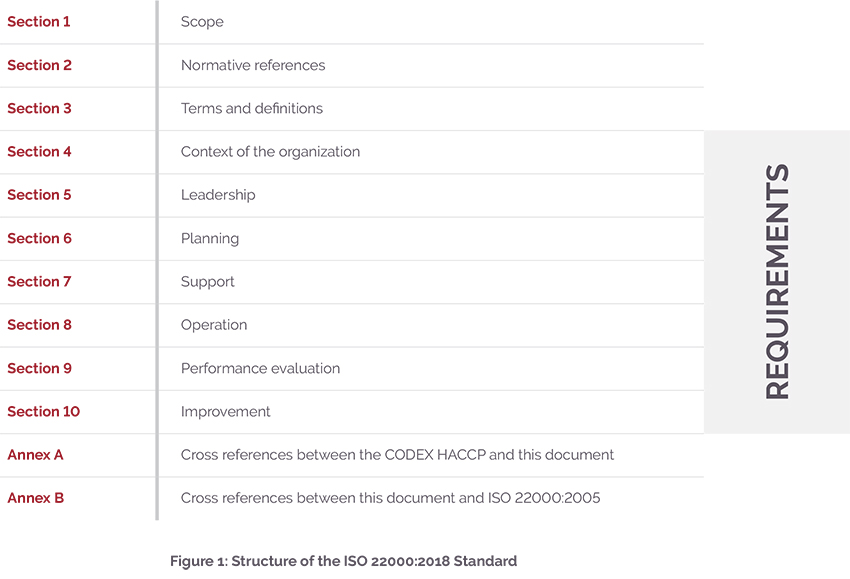Click the Section 2 heading
This screenshot has height=579, width=850.
click(39, 65)
